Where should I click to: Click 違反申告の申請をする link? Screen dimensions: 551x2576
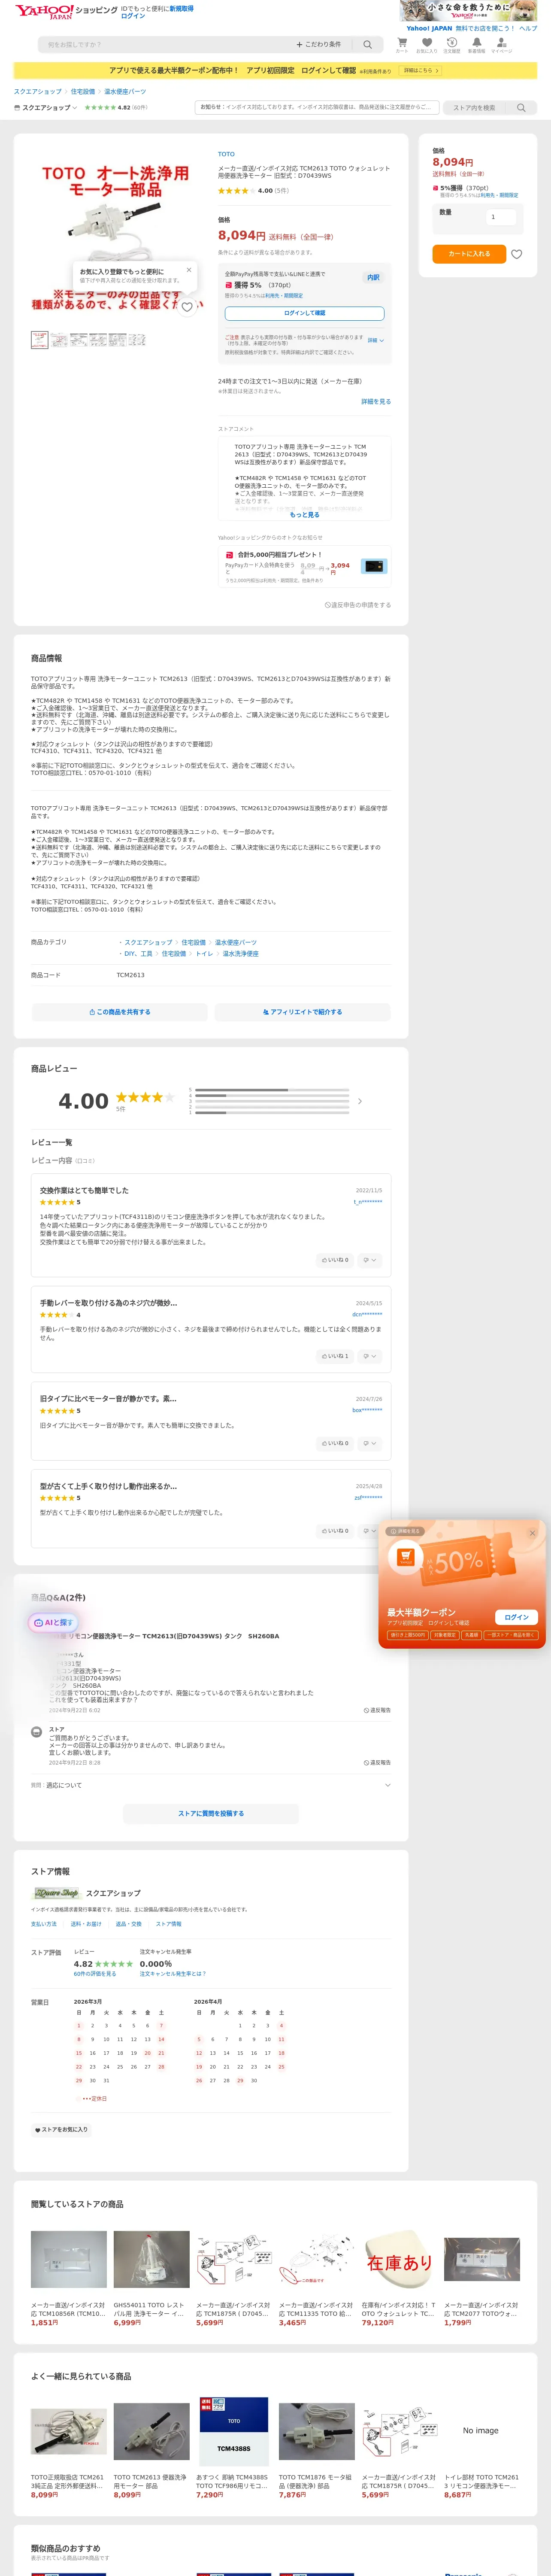tap(358, 605)
